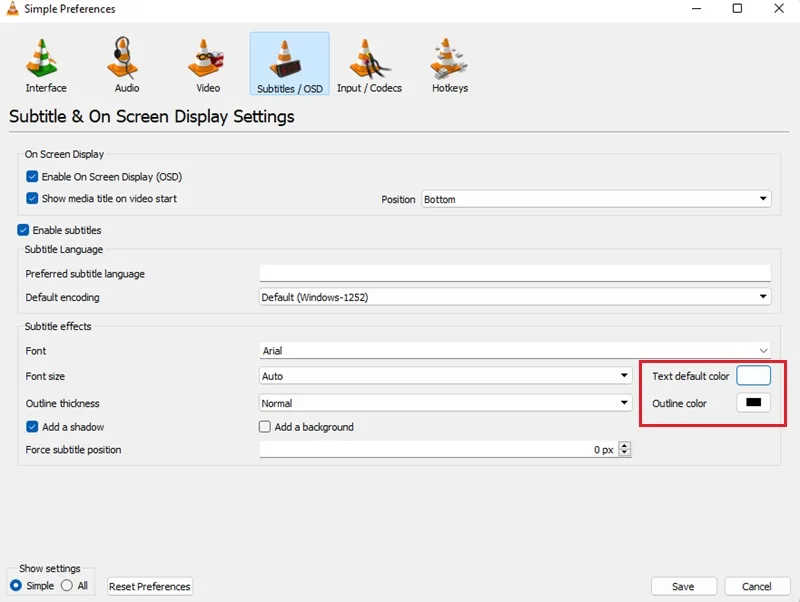Cancel the preferences dialog
800x602 pixels.
[x=757, y=586]
